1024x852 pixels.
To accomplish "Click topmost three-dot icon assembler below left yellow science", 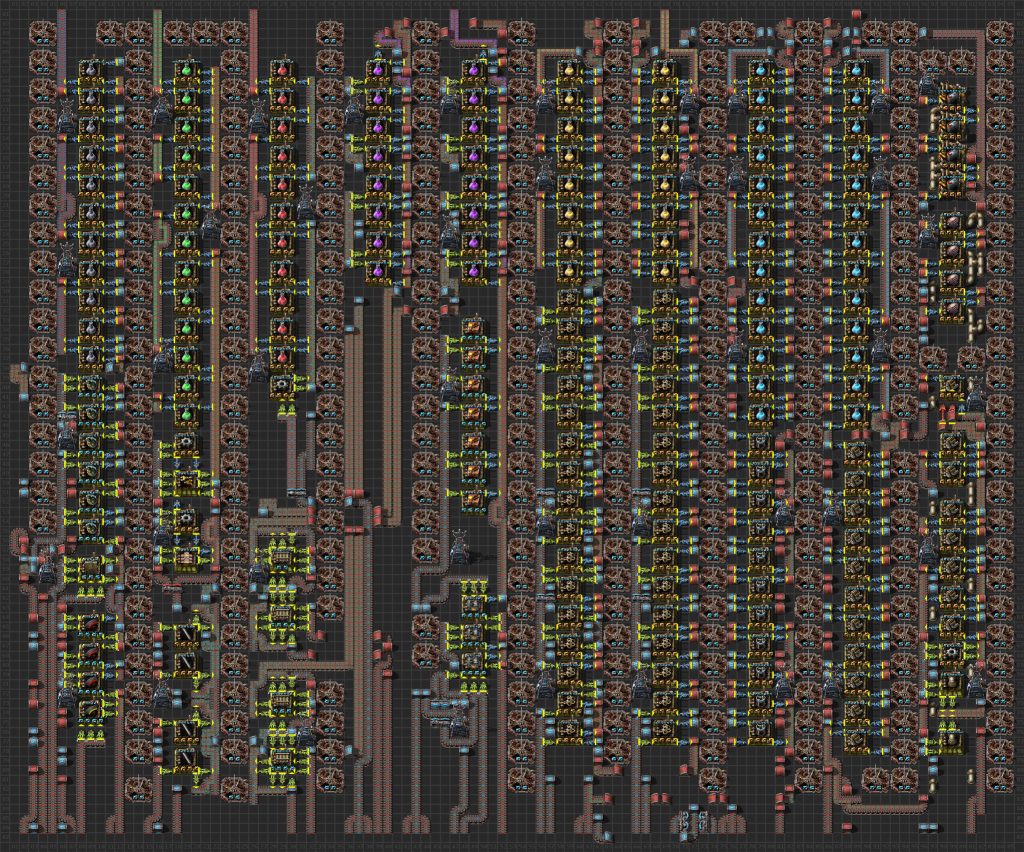I will (x=569, y=299).
